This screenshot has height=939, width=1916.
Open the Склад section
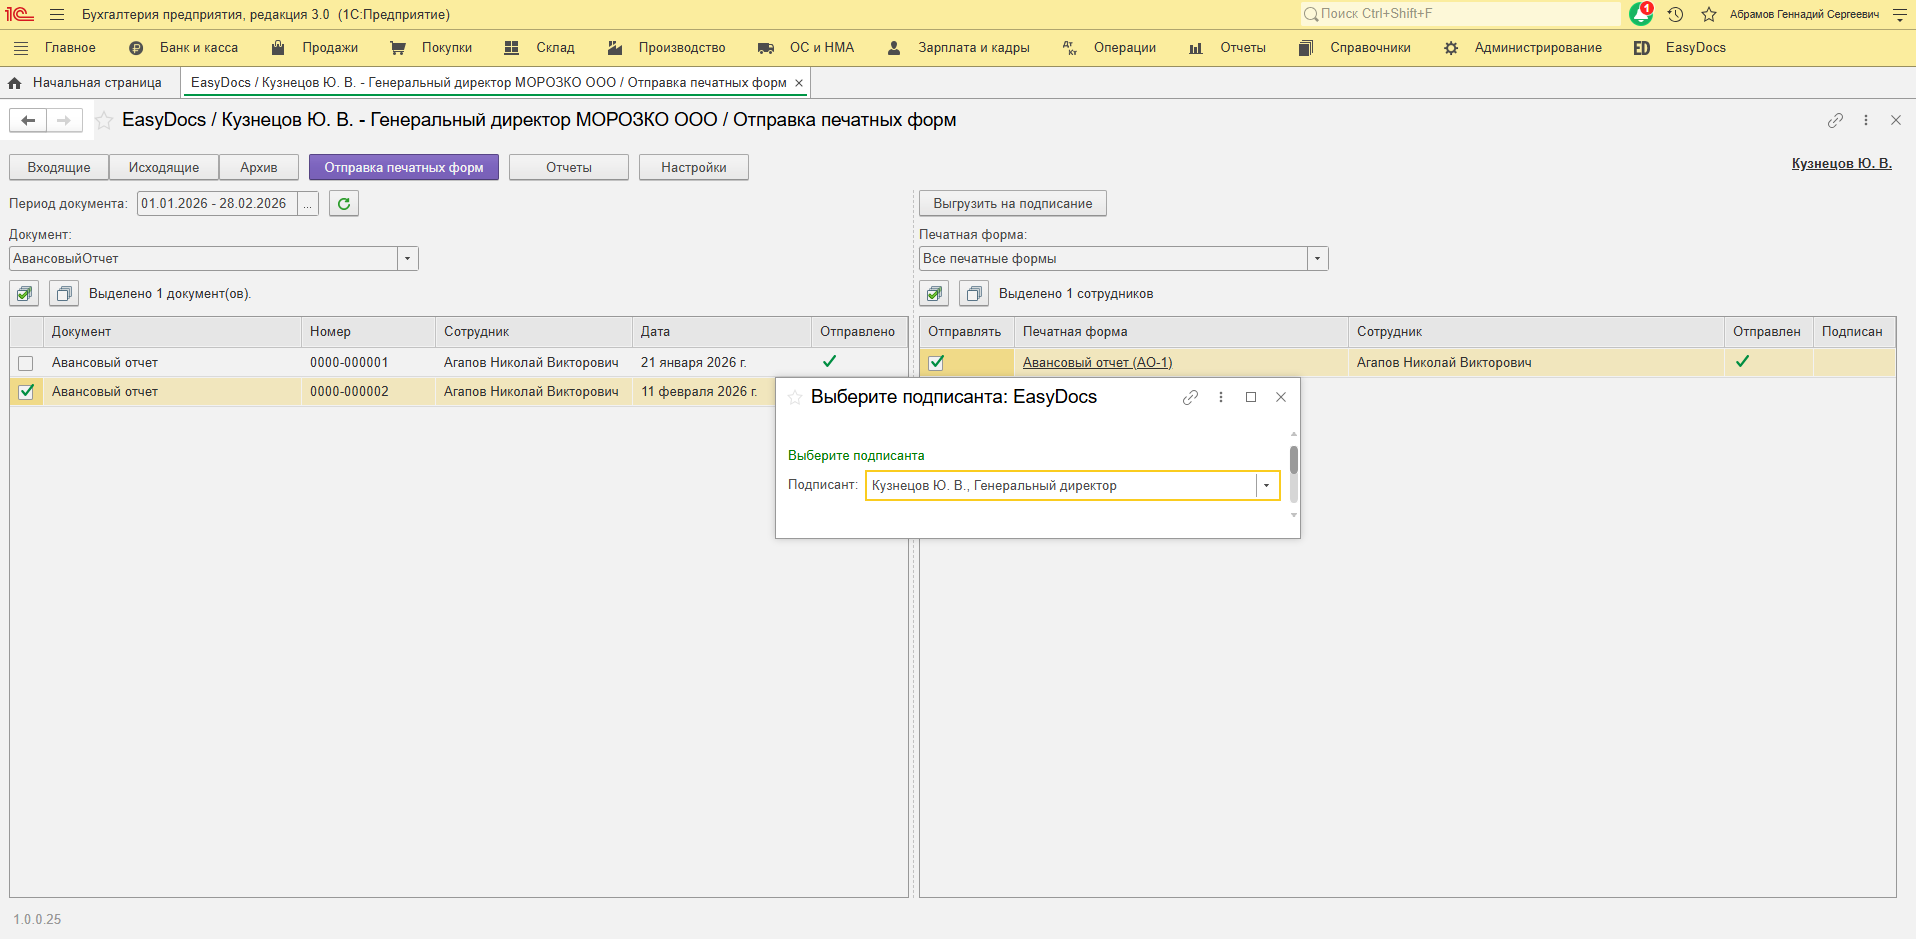tap(540, 48)
